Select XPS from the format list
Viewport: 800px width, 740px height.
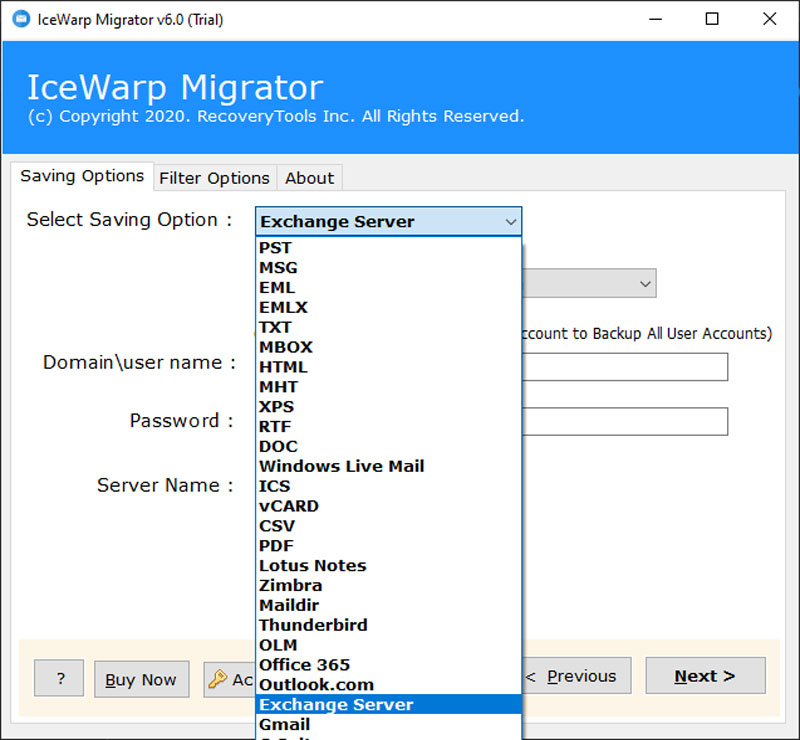pyautogui.click(x=388, y=407)
